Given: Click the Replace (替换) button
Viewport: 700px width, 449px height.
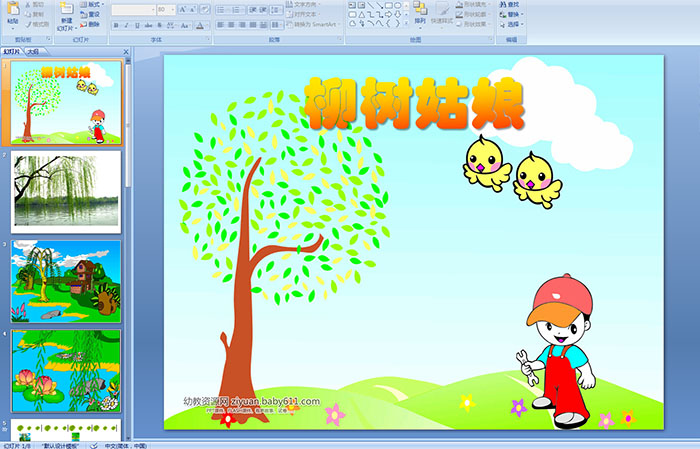Looking at the screenshot, I should (x=512, y=15).
